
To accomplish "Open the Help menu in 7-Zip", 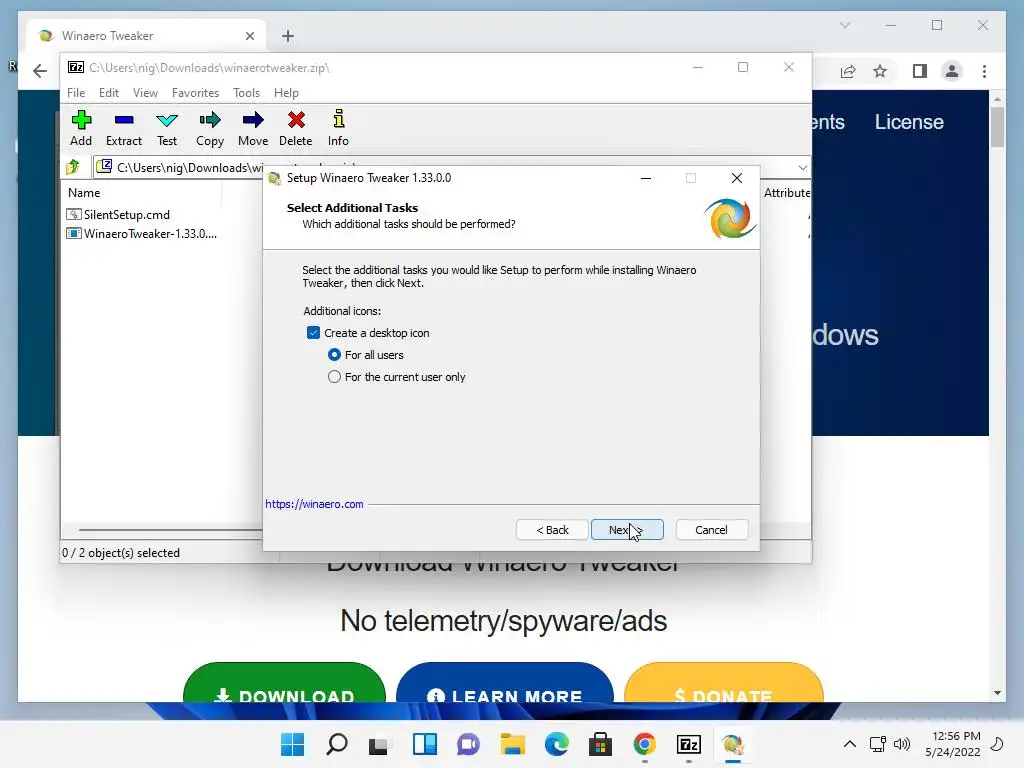I will [x=286, y=93].
